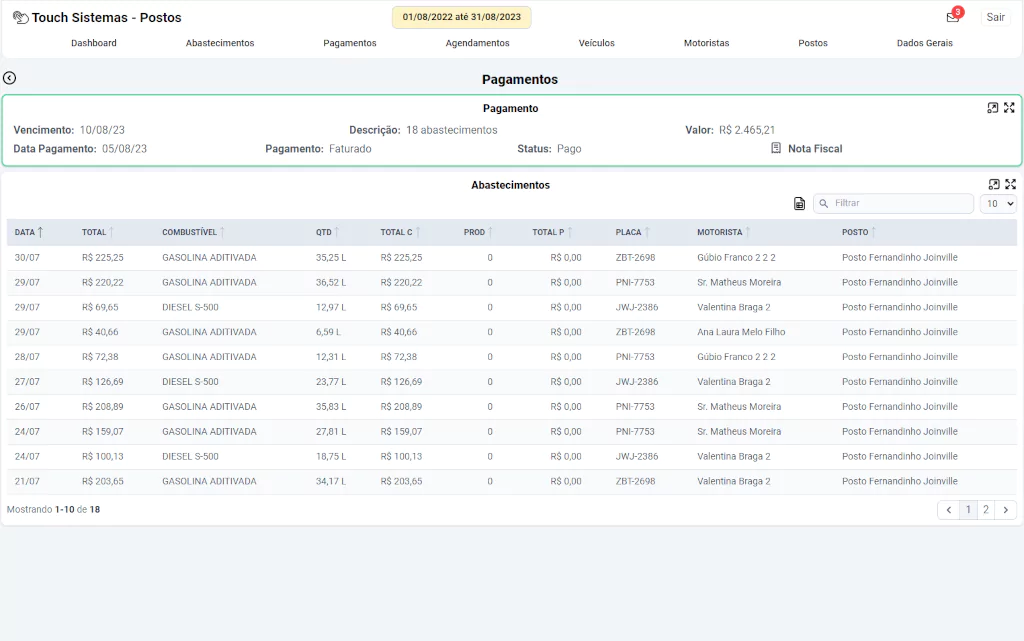Screen dimensions: 1024x641
Task: Click the search magnifier icon in filter
Action: point(824,204)
